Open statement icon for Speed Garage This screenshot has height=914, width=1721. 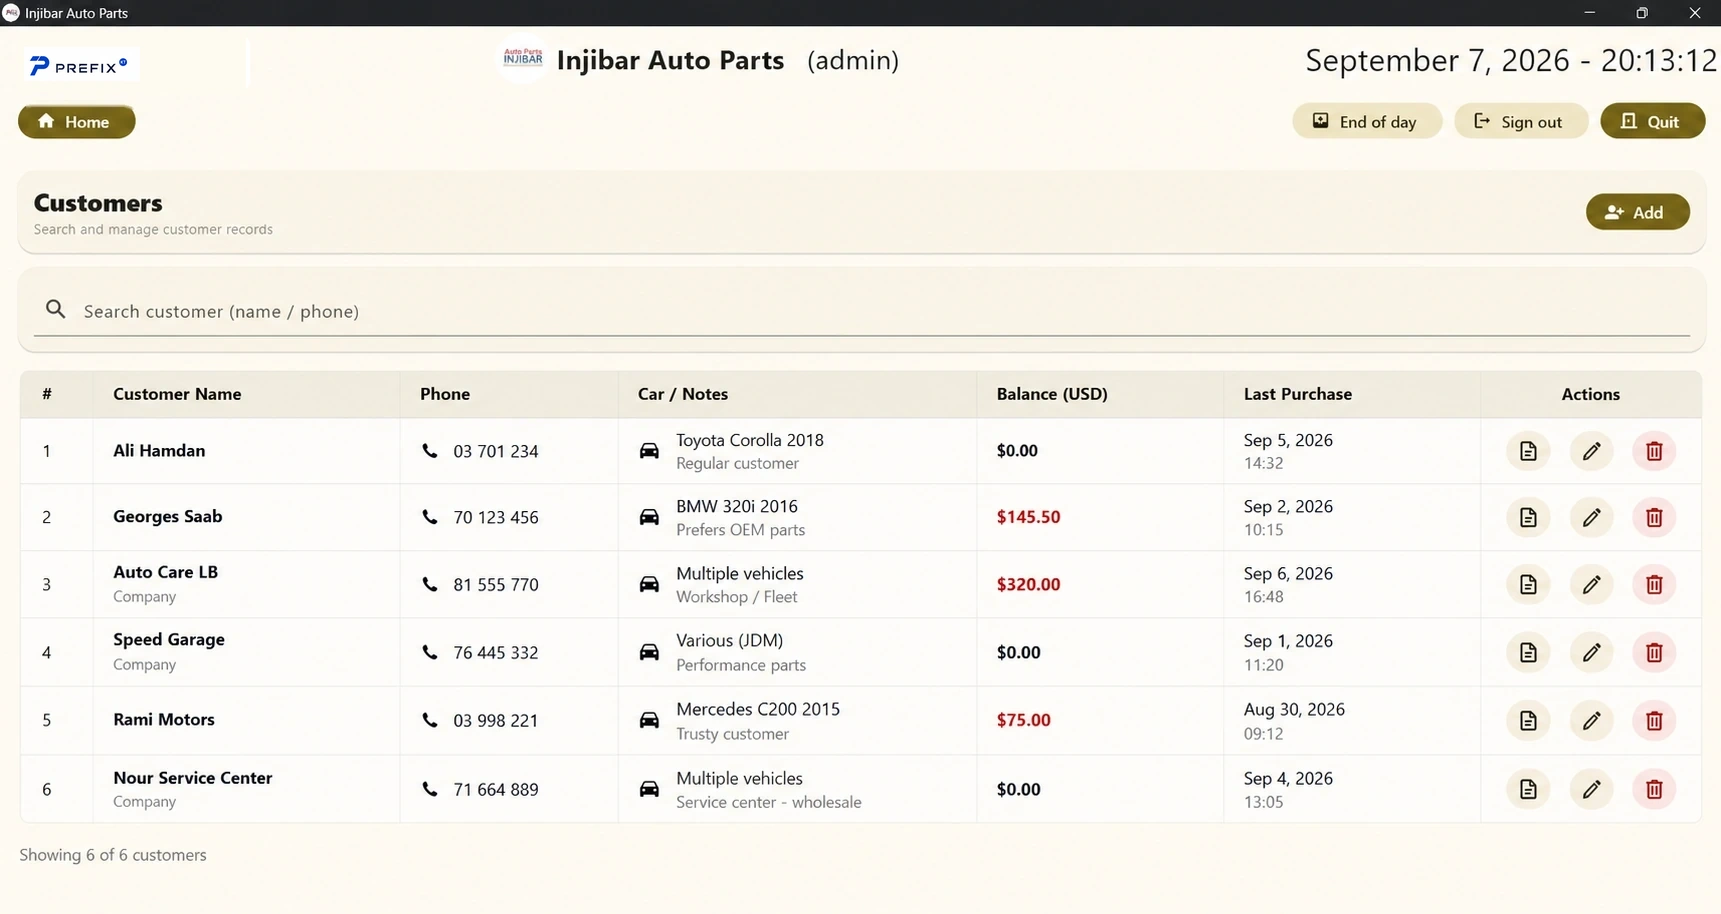(1528, 652)
